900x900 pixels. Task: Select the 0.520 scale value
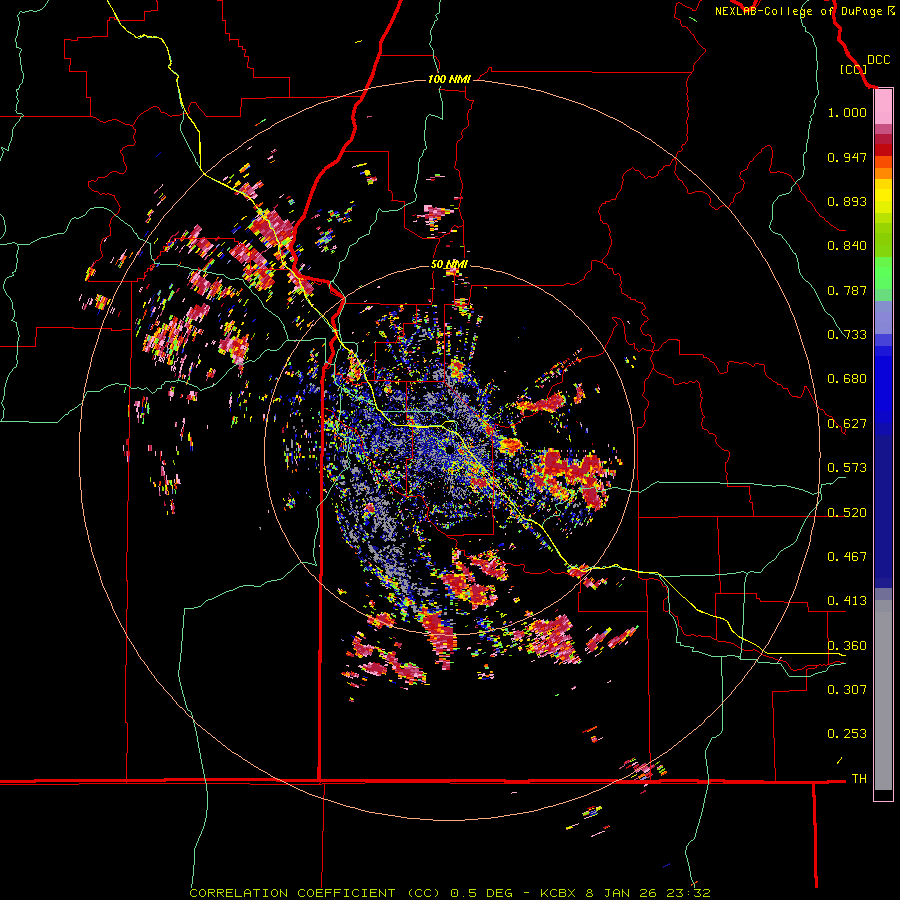tap(847, 513)
